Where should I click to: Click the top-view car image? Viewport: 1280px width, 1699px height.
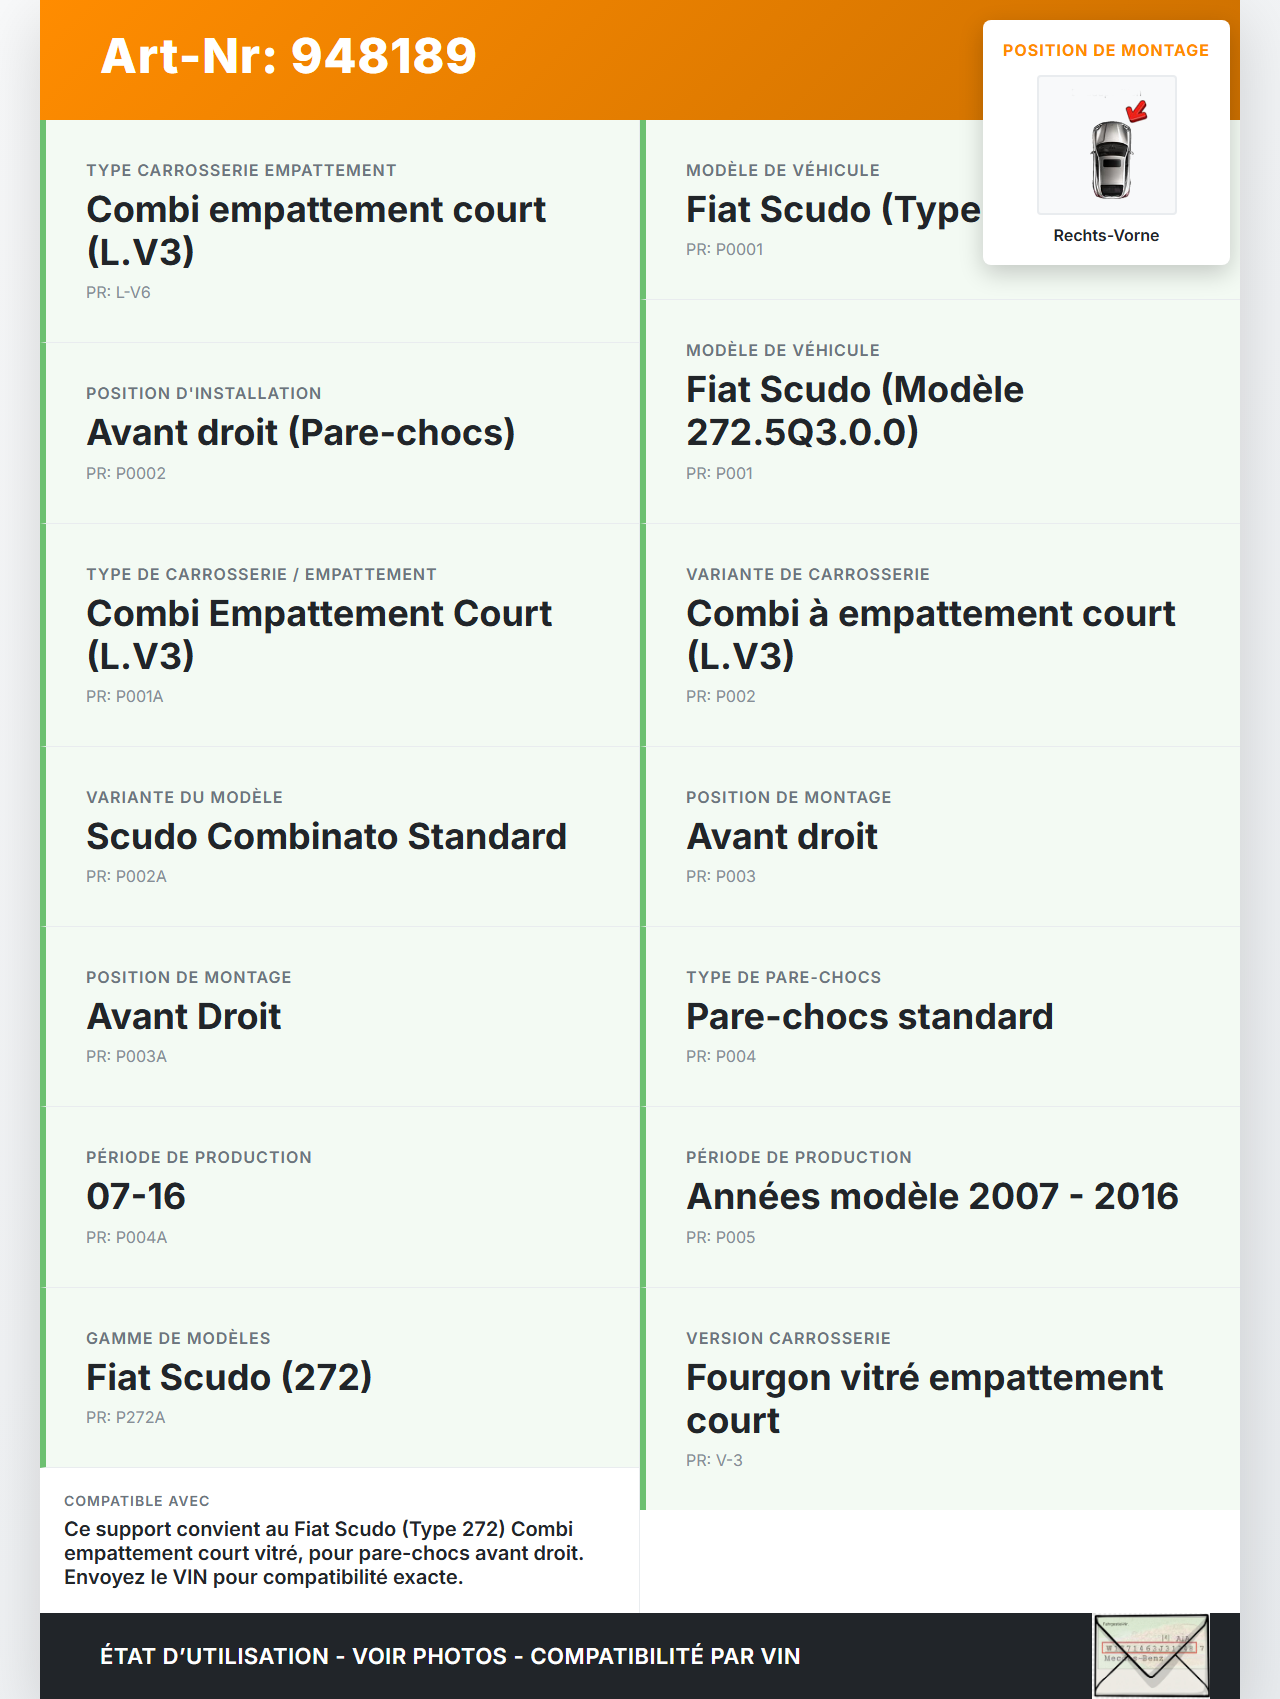[x=1110, y=158]
